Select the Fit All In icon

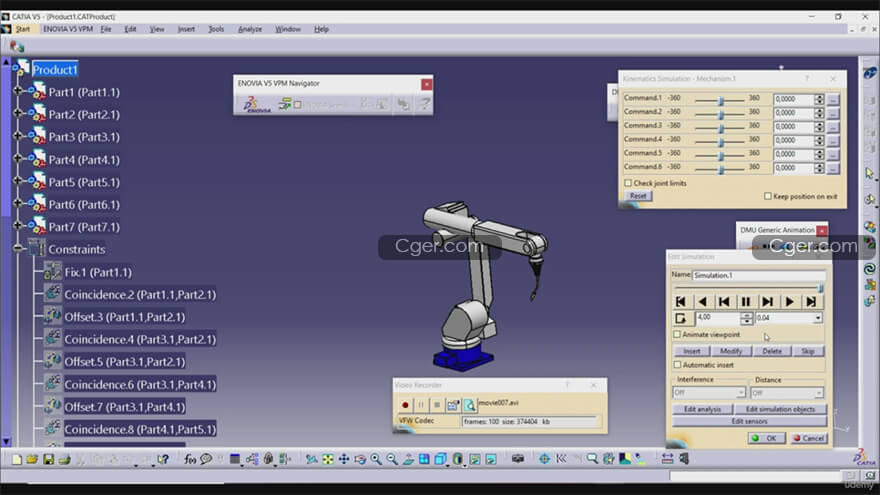coord(328,459)
